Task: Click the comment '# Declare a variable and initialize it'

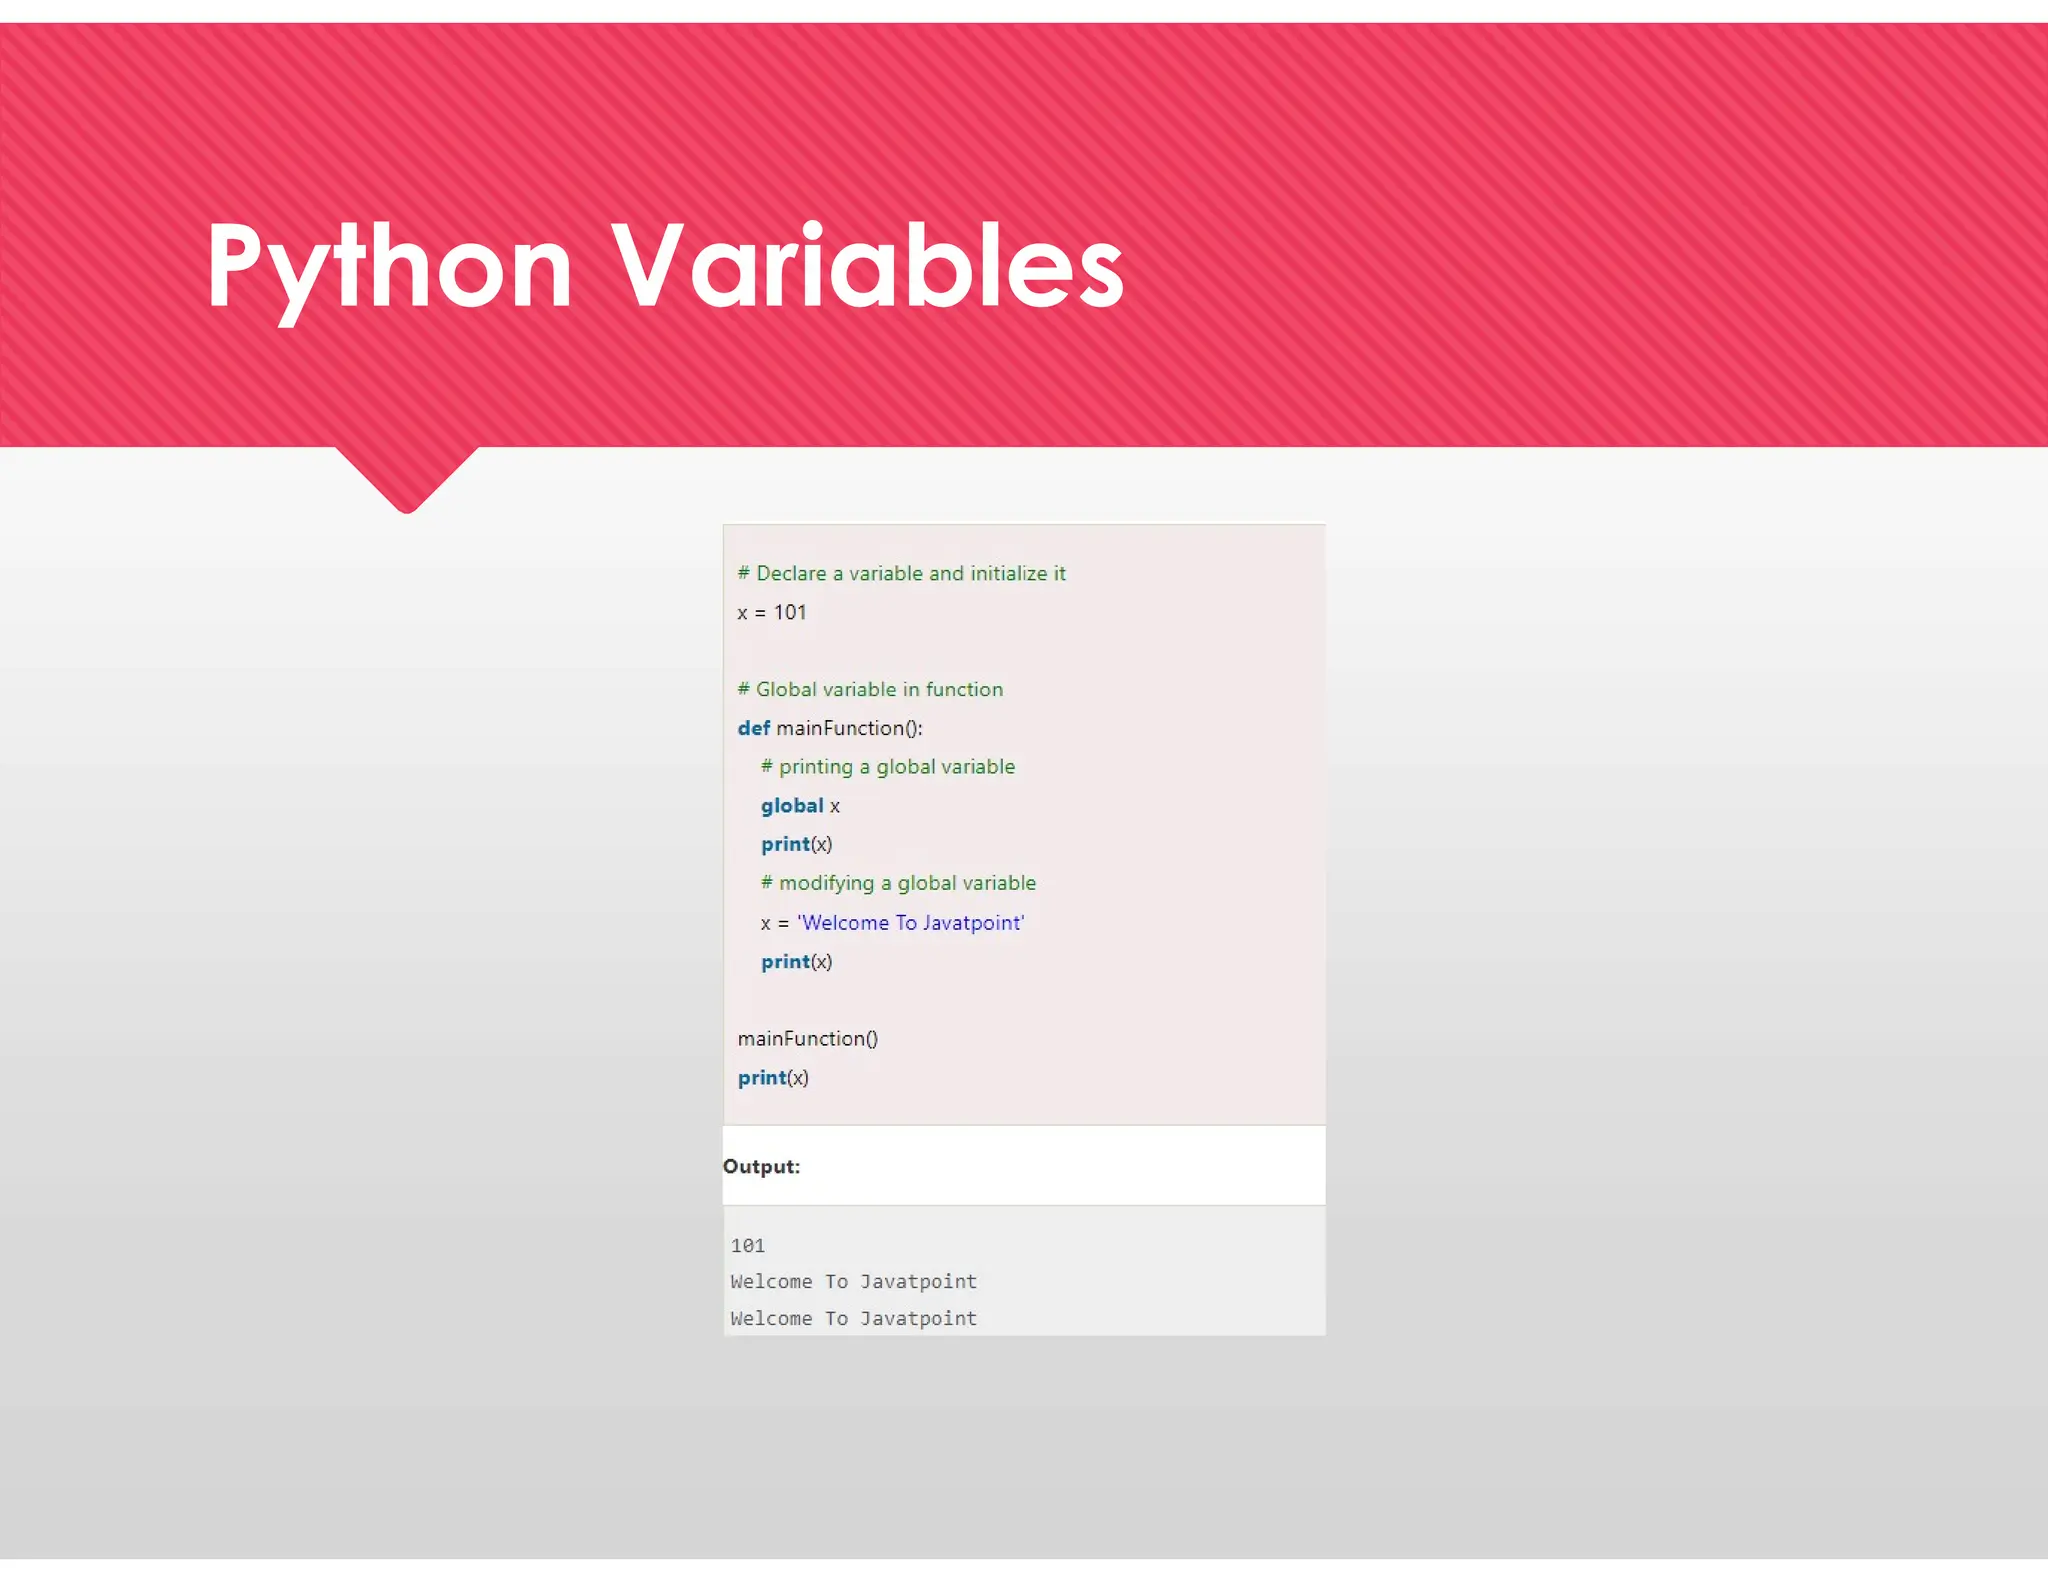Action: coord(901,574)
